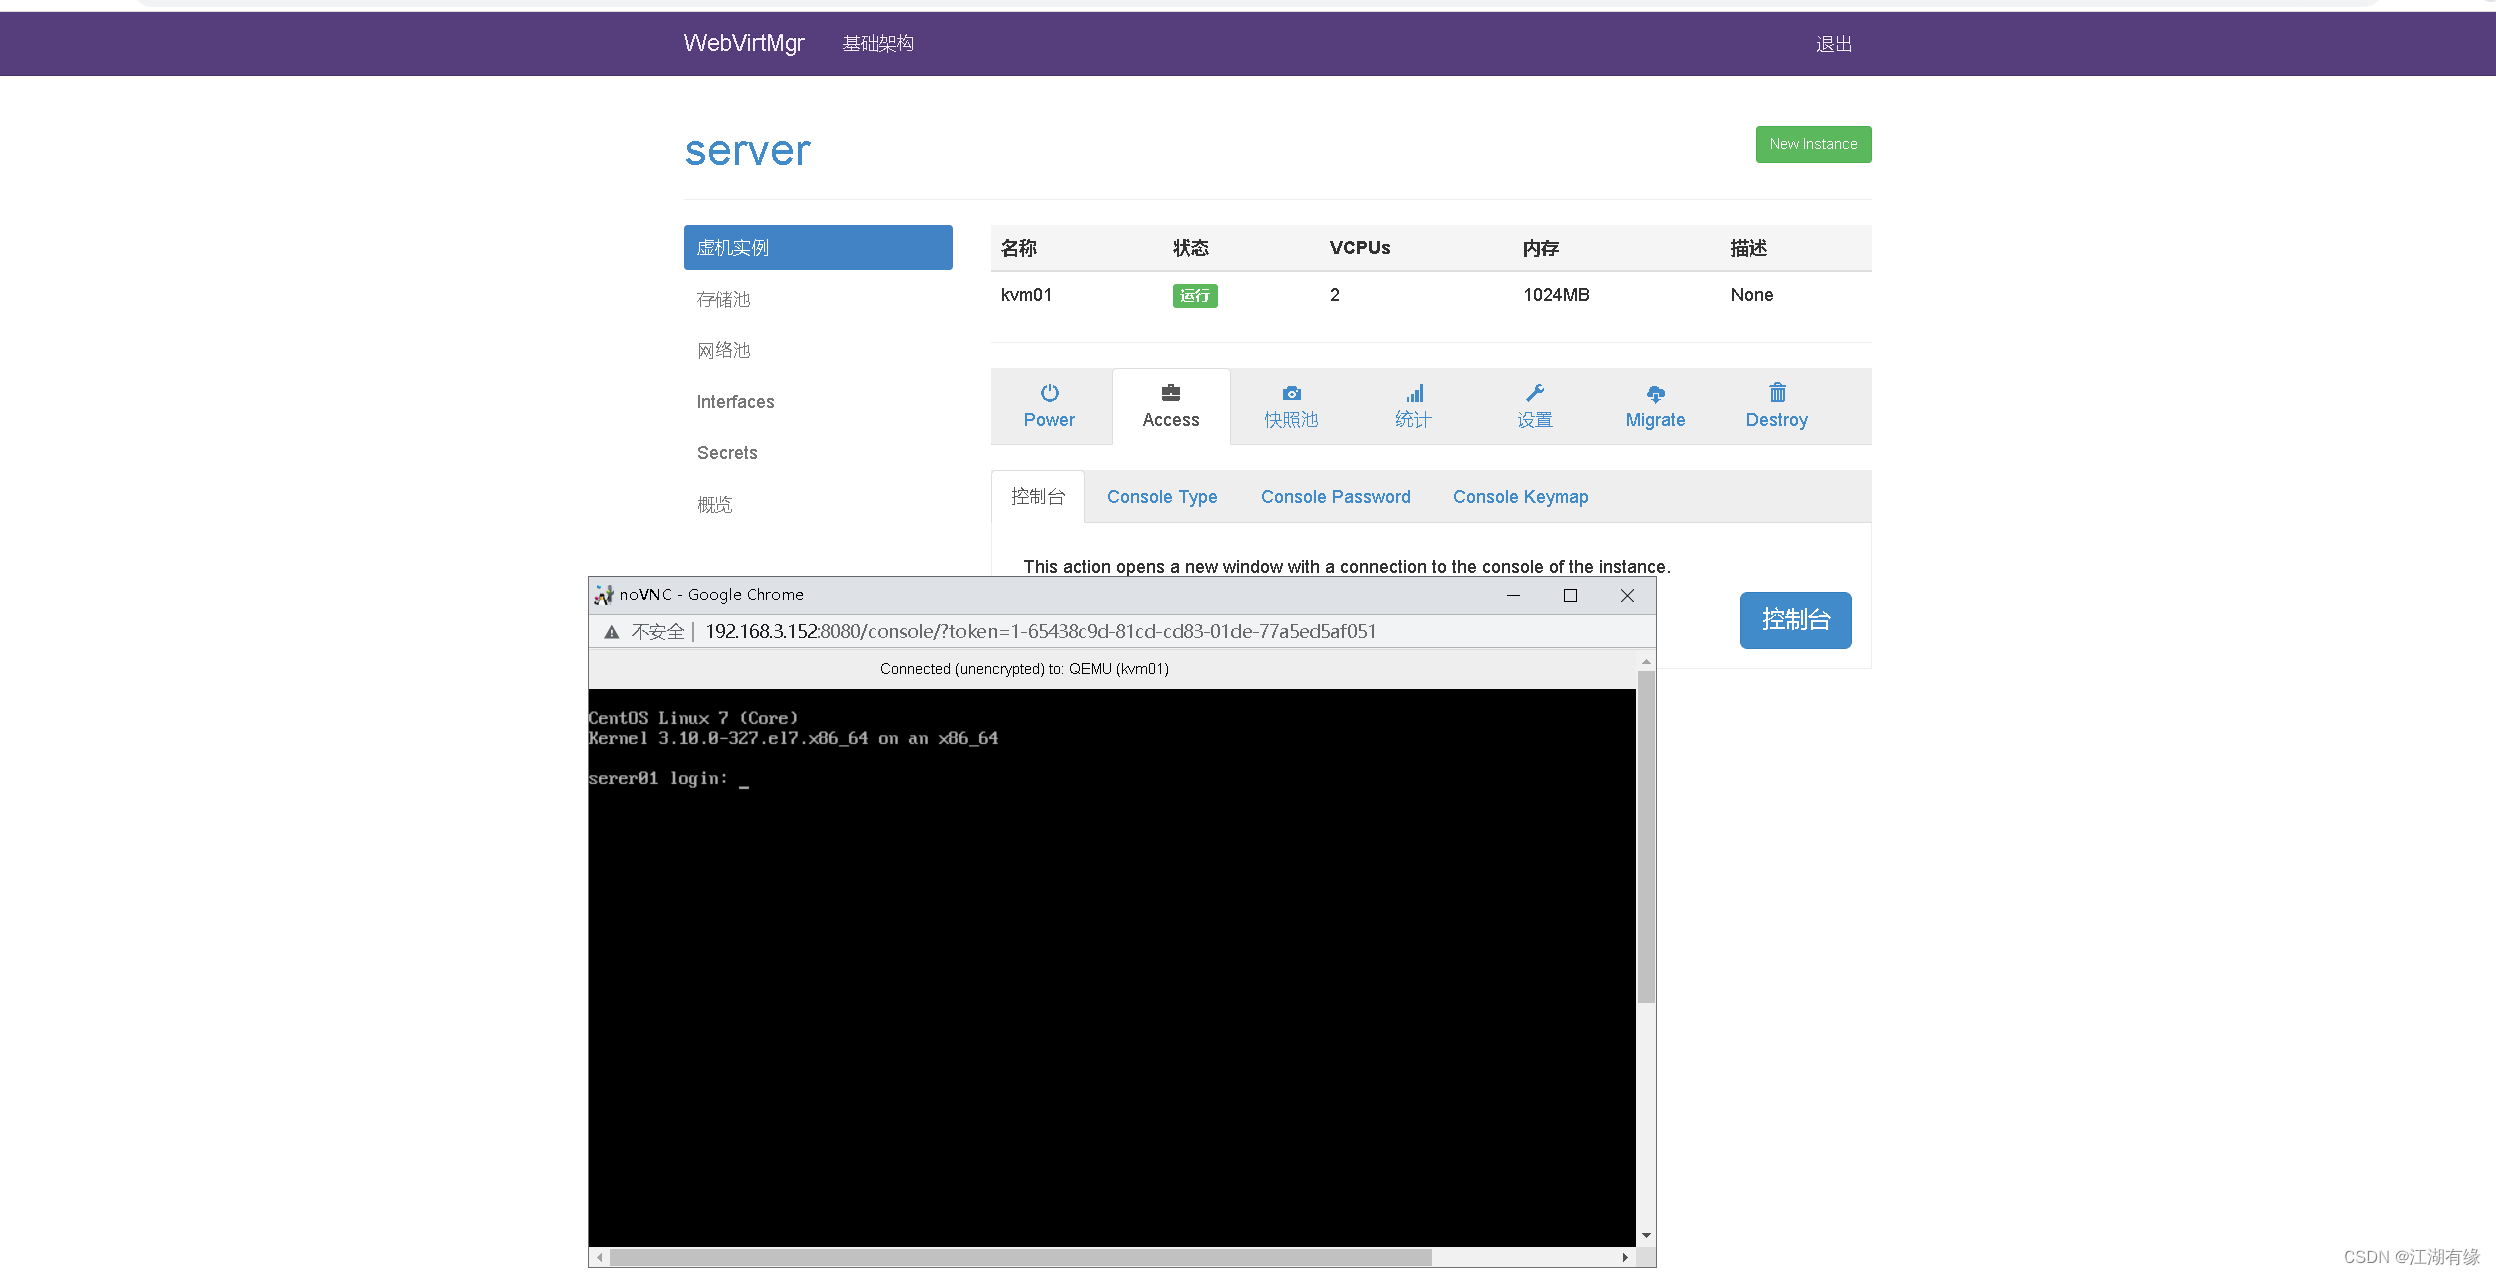The width and height of the screenshot is (2496, 1275).
Task: Switch to Console Password tab
Action: tap(1335, 497)
